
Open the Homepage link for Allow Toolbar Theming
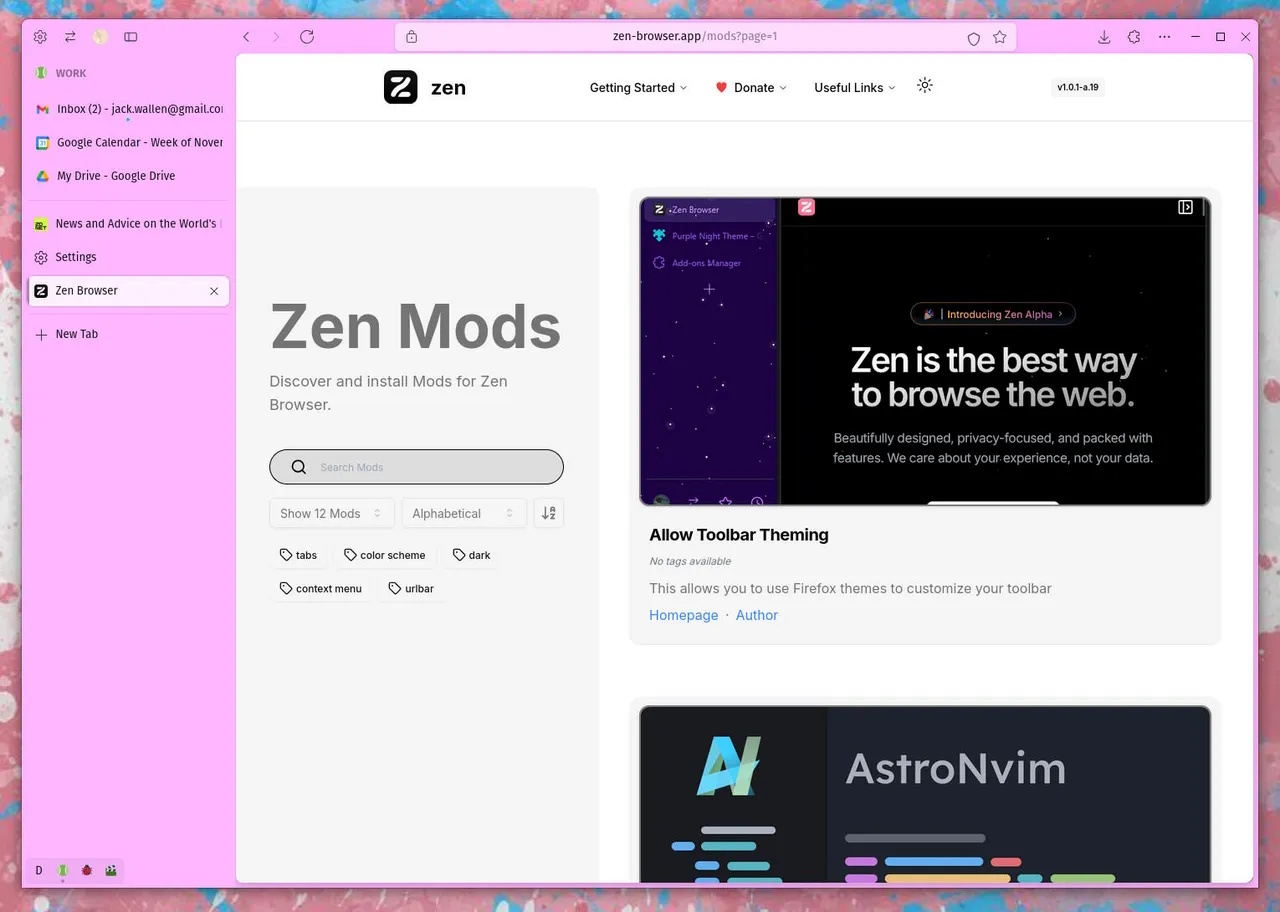coord(684,615)
